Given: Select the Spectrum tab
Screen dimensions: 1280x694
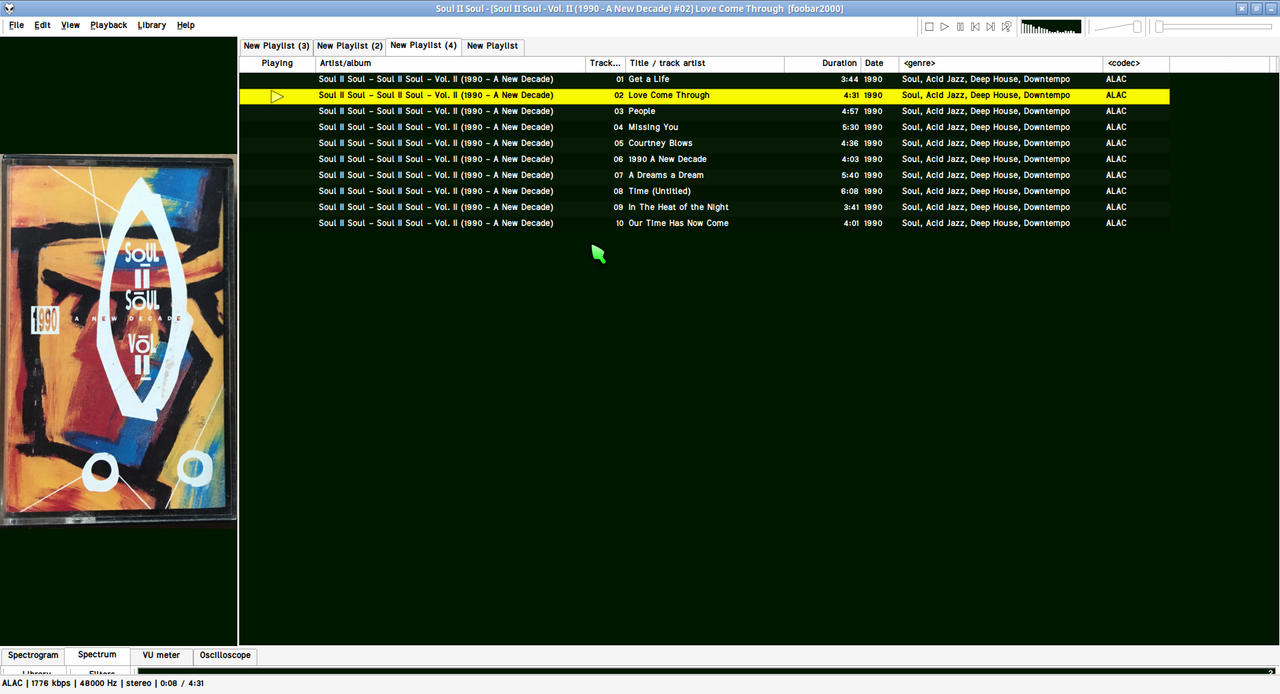Looking at the screenshot, I should 97,655.
